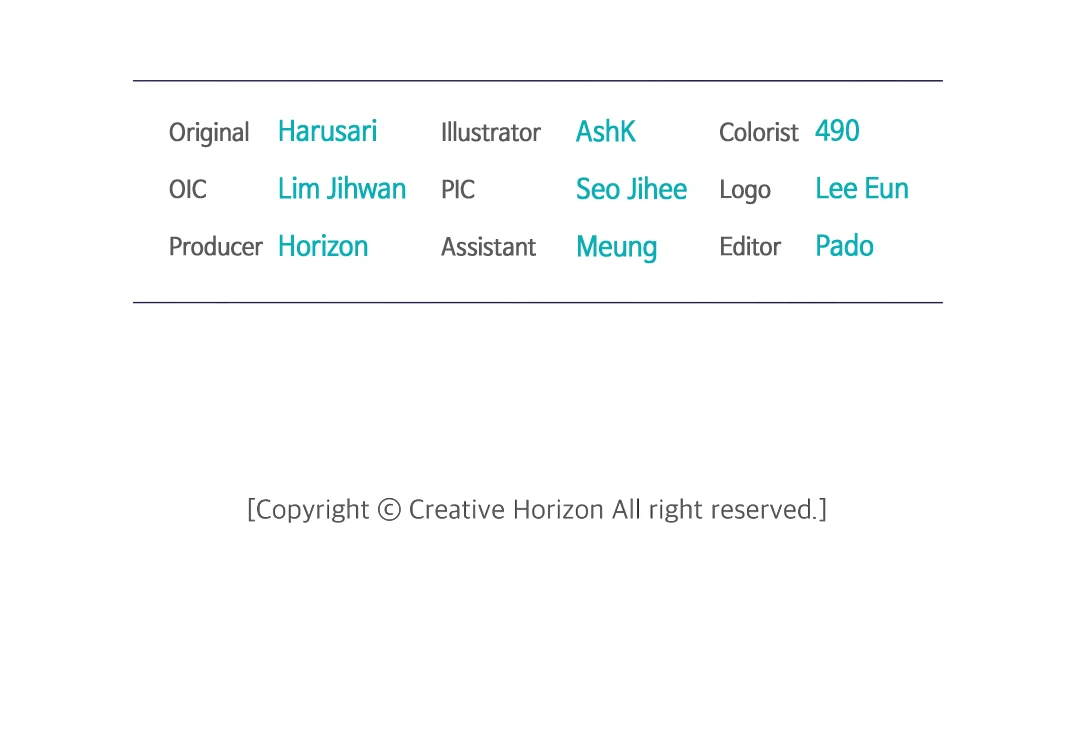This screenshot has height=733, width=1080.
Task: Click the Illustrator role label
Action: (x=490, y=133)
